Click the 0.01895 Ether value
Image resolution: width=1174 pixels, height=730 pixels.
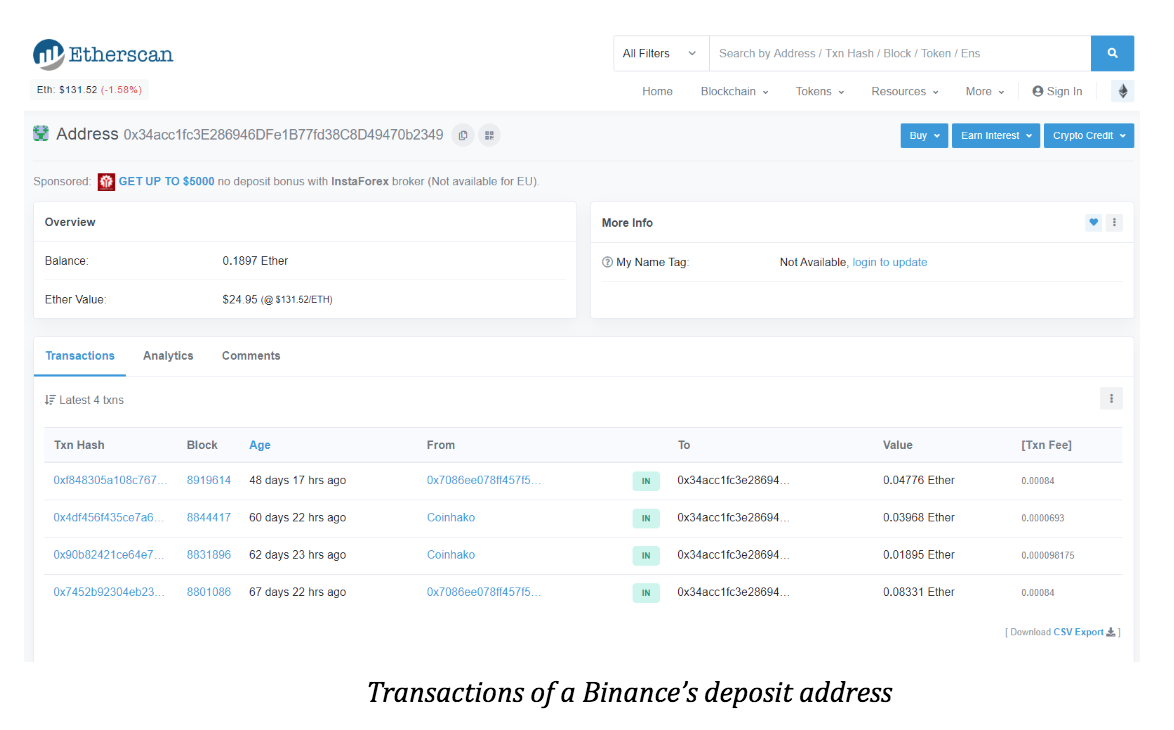click(919, 555)
